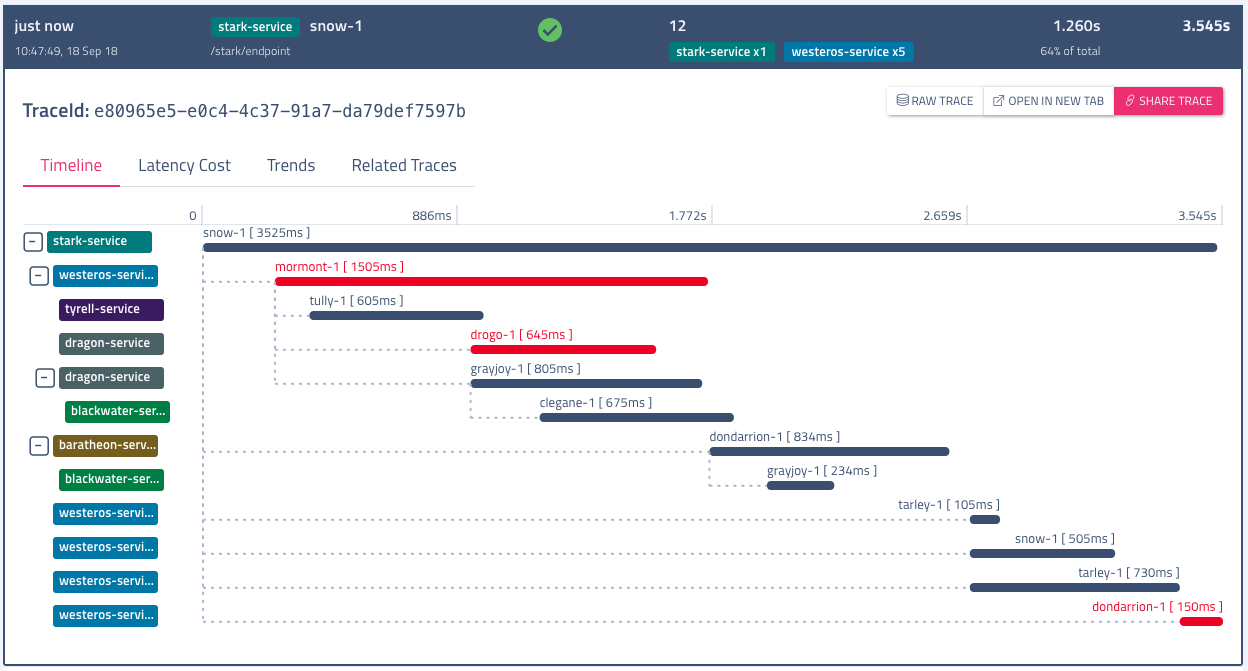Open the Latency Cost tab

point(184,166)
